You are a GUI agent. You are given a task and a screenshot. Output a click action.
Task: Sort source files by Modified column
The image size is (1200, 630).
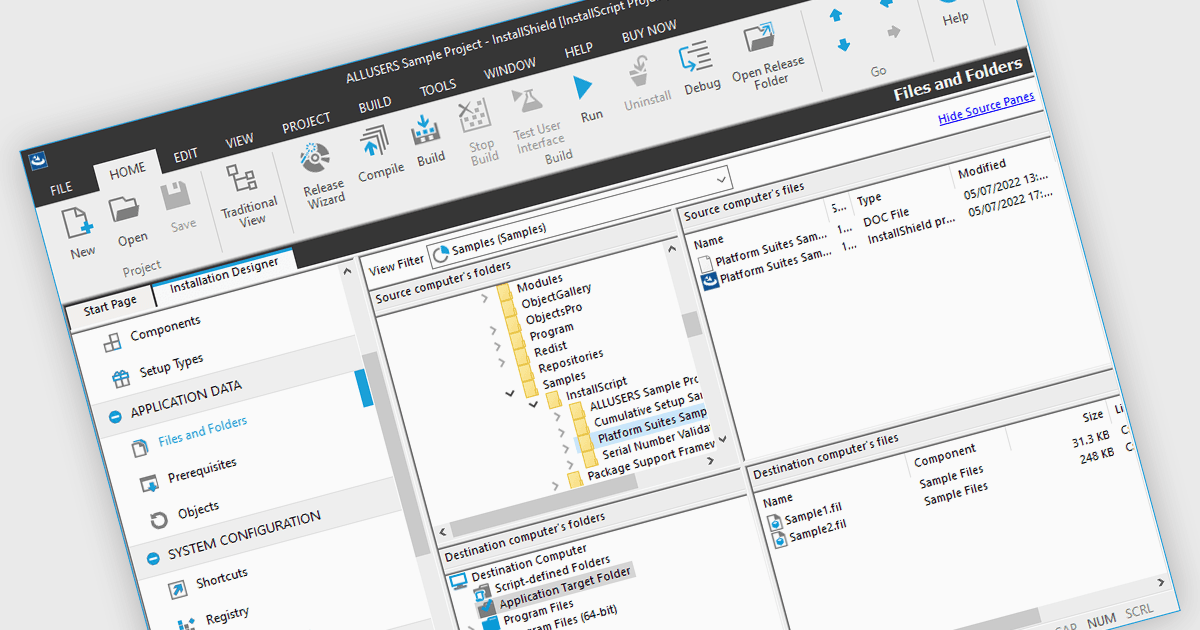click(x=982, y=169)
